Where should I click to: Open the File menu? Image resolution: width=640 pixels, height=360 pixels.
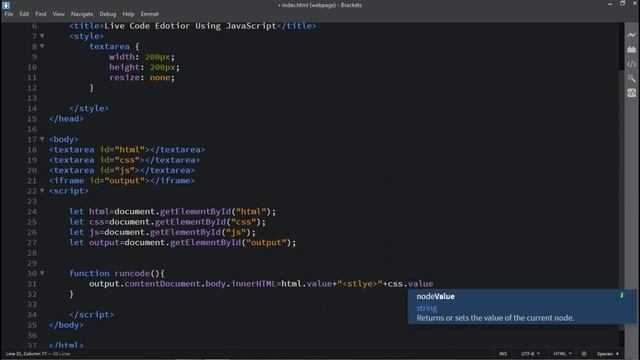click(x=9, y=14)
